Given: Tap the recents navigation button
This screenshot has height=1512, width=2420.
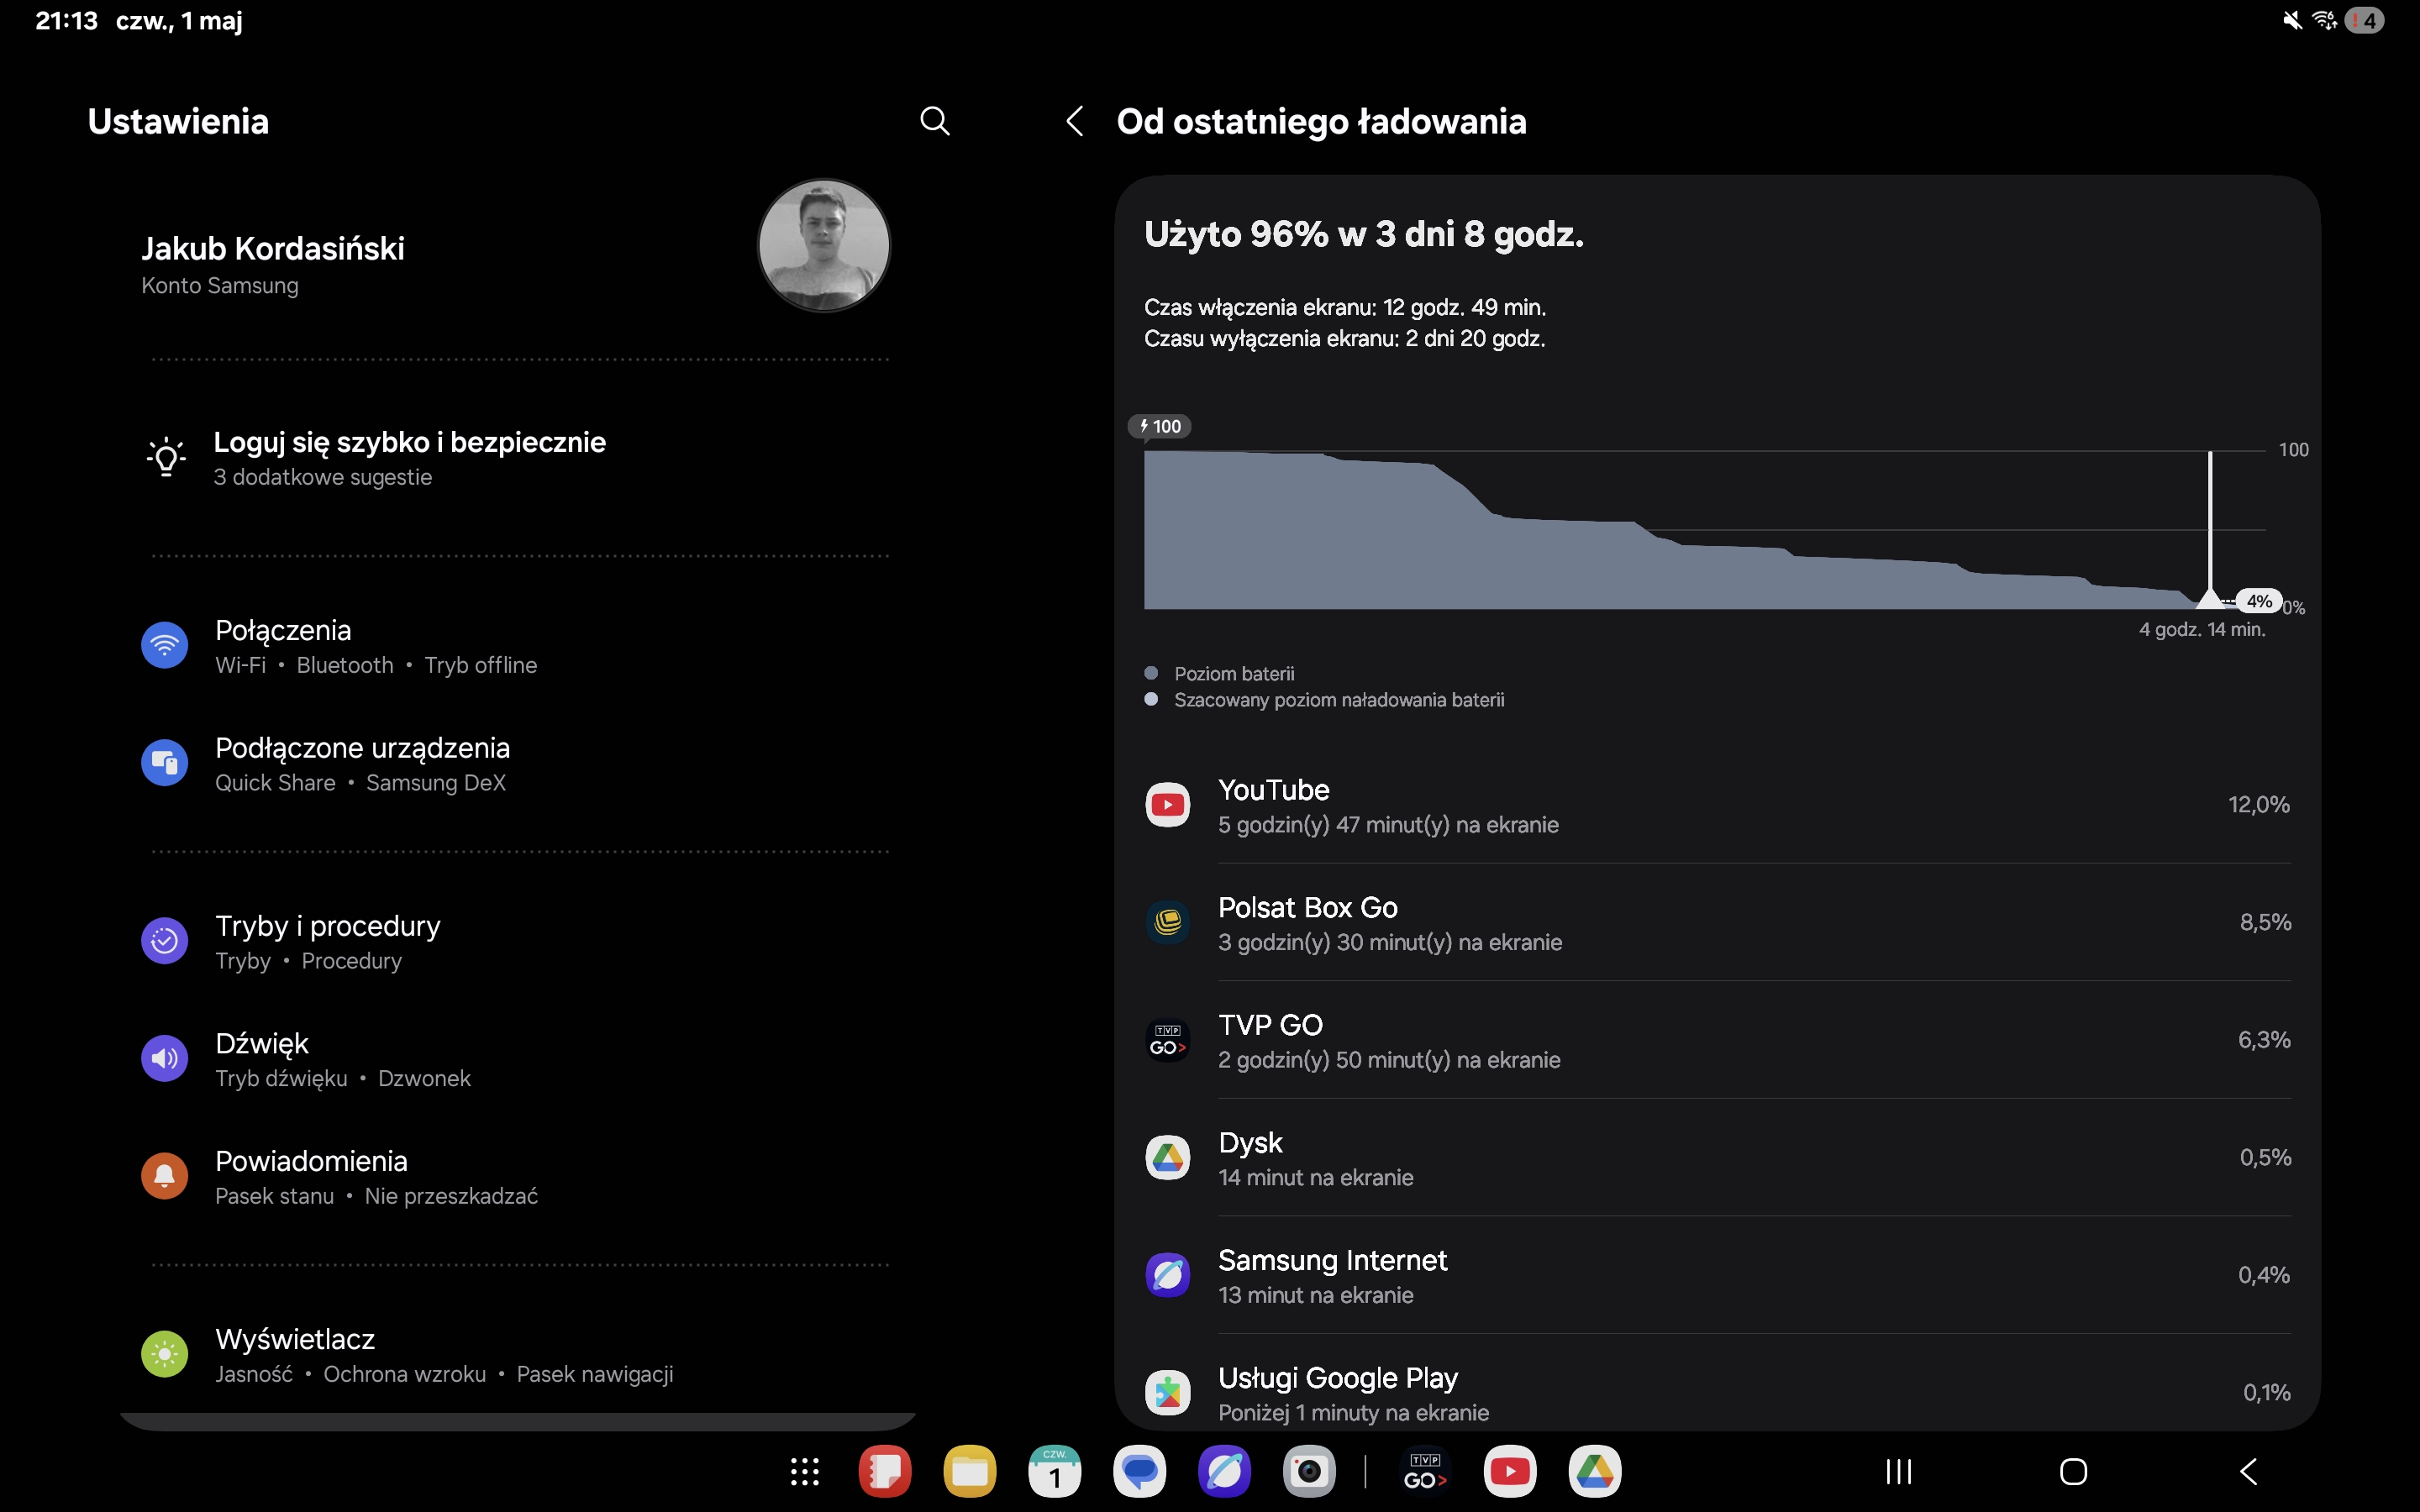Looking at the screenshot, I should click(x=1899, y=1471).
